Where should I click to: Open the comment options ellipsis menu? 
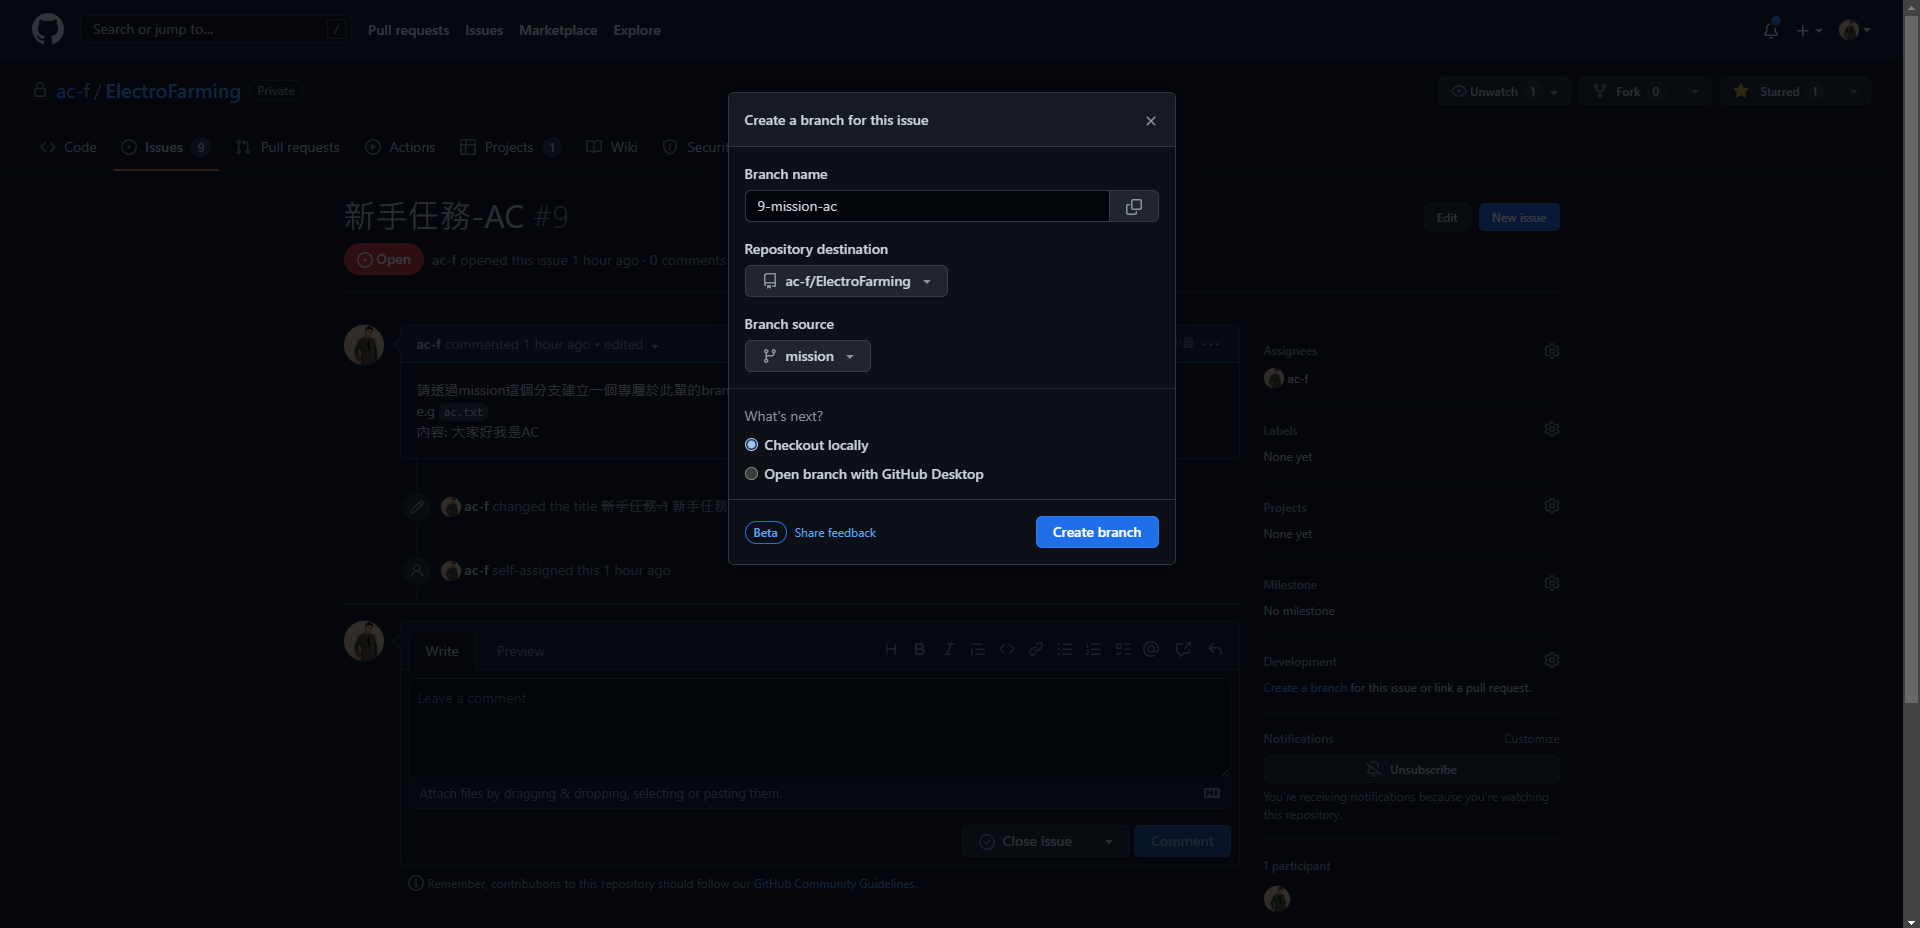click(x=1211, y=344)
